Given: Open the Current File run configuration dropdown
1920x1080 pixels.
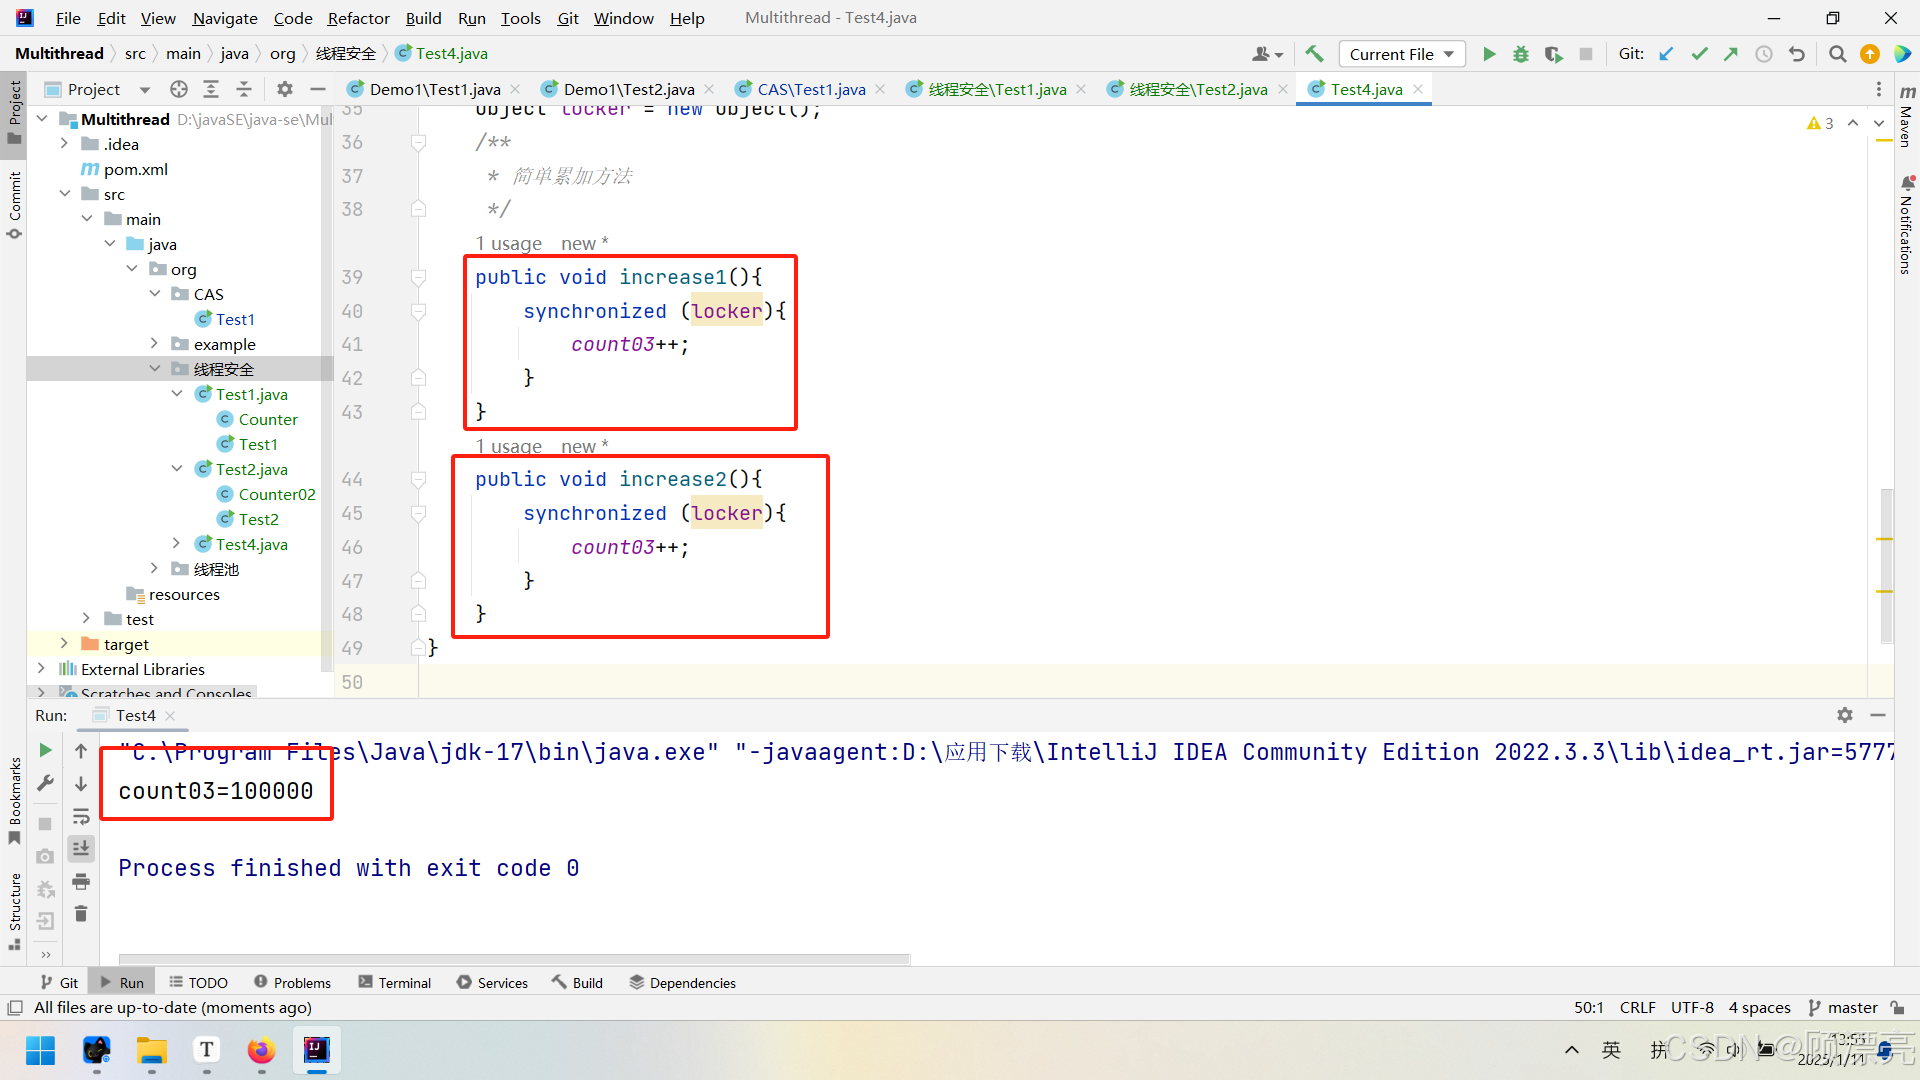Looking at the screenshot, I should 1401,54.
